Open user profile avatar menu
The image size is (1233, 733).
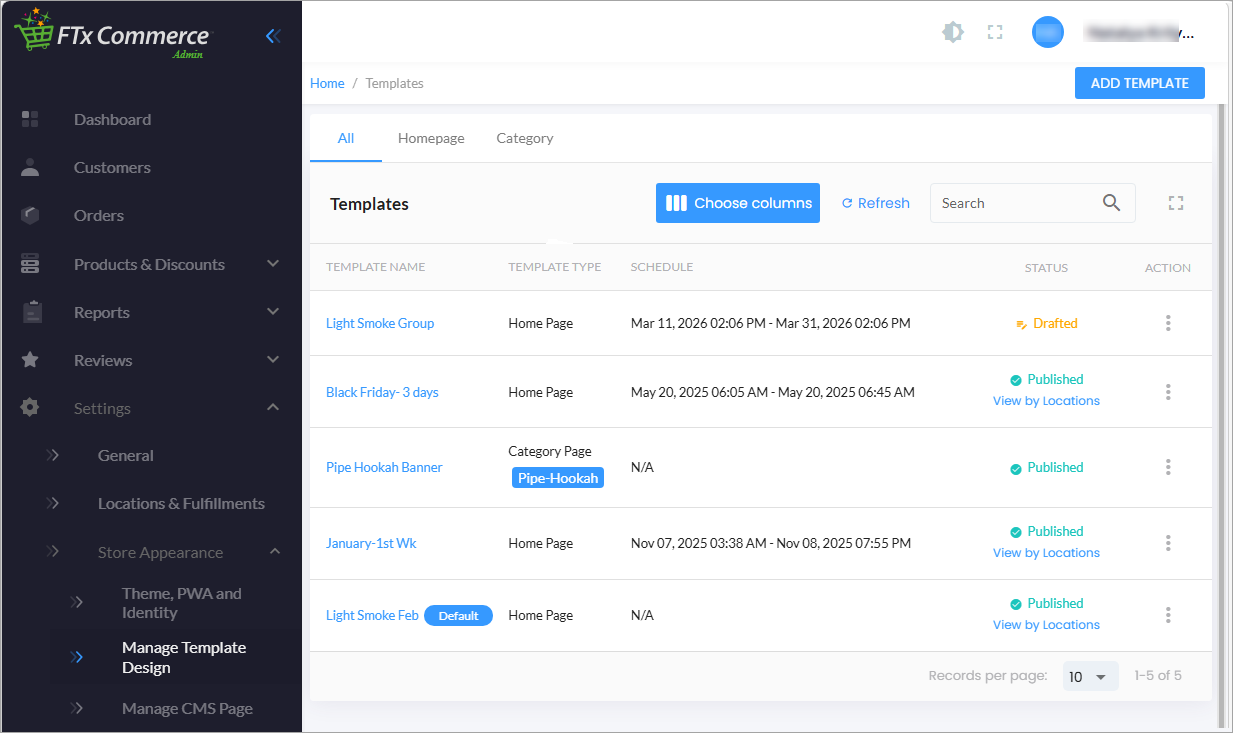pos(1047,33)
